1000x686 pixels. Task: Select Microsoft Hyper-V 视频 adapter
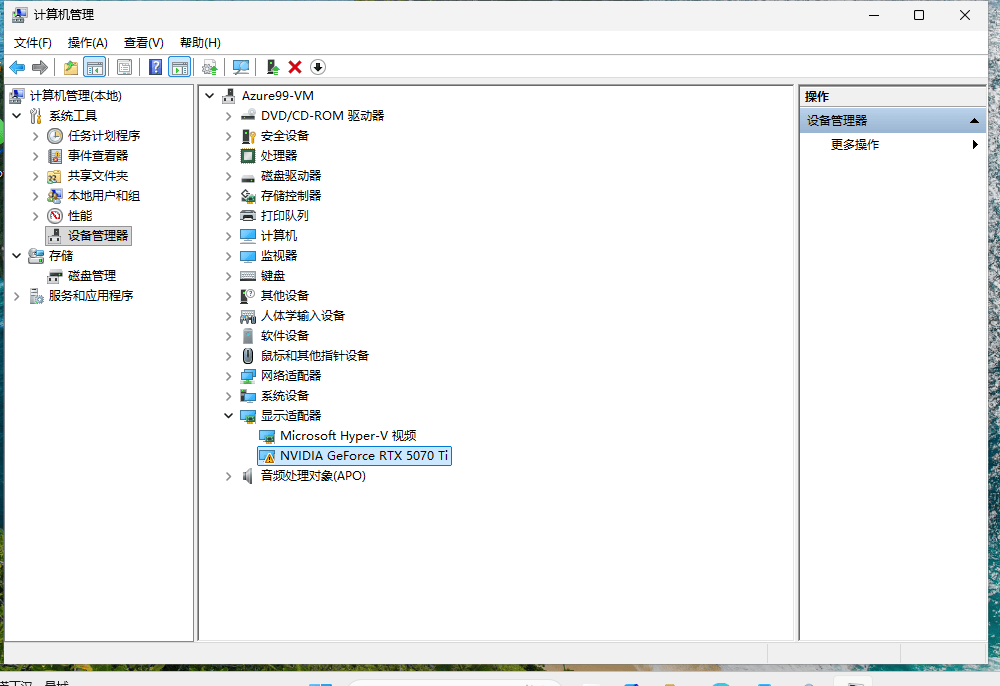pyautogui.click(x=347, y=435)
